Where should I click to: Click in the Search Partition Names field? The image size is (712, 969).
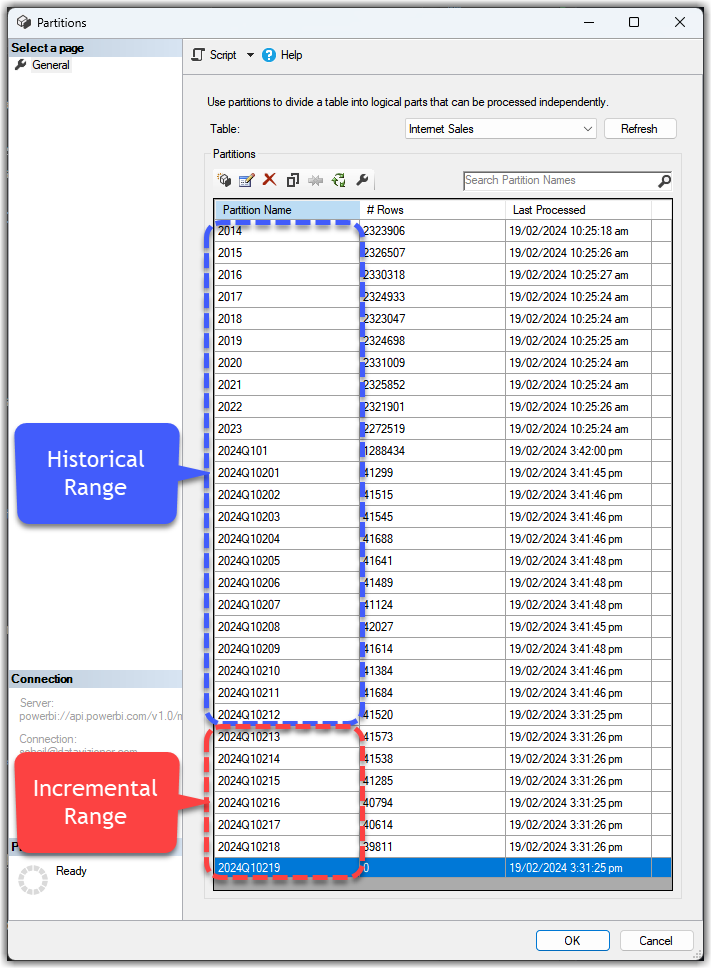(x=558, y=180)
